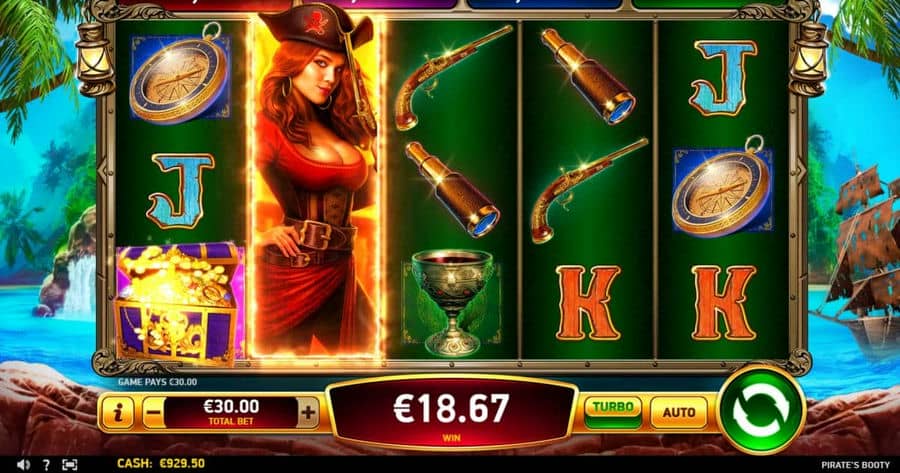The image size is (900, 473).
Task: Click the green spin button
Action: pyautogui.click(x=761, y=410)
